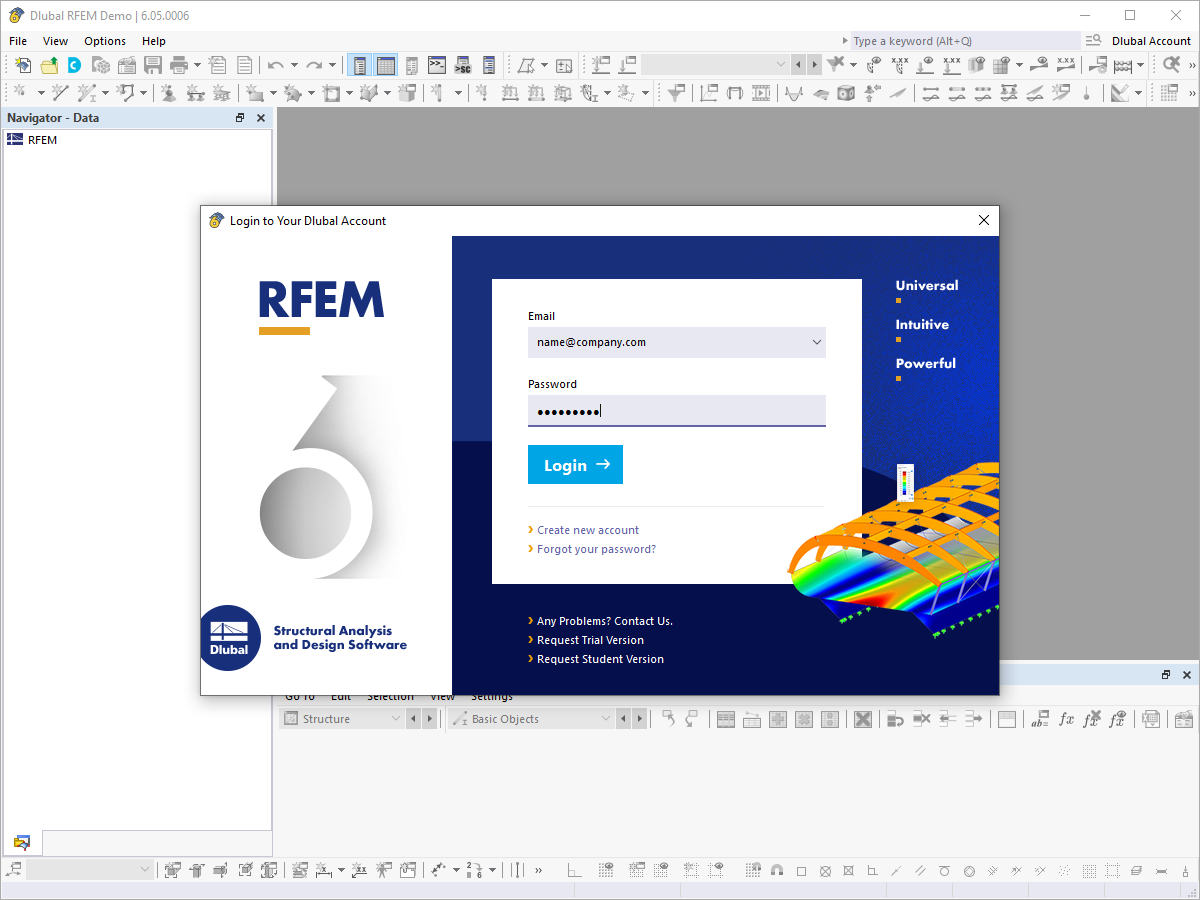The height and width of the screenshot is (900, 1200).
Task: Click the animation filmstrip icon
Action: point(761,93)
